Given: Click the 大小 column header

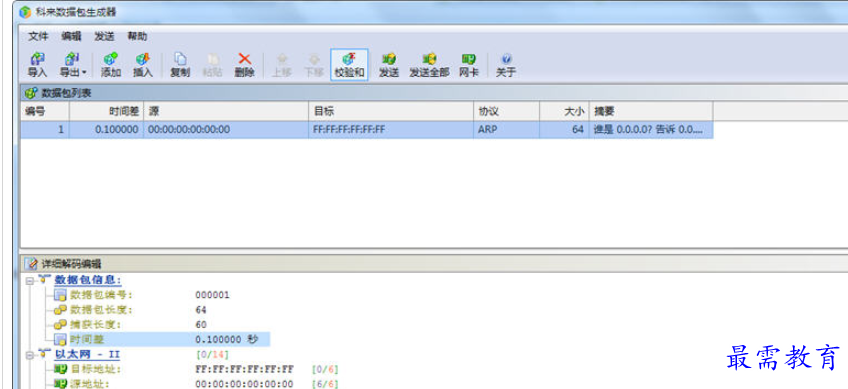Looking at the screenshot, I should click(564, 111).
